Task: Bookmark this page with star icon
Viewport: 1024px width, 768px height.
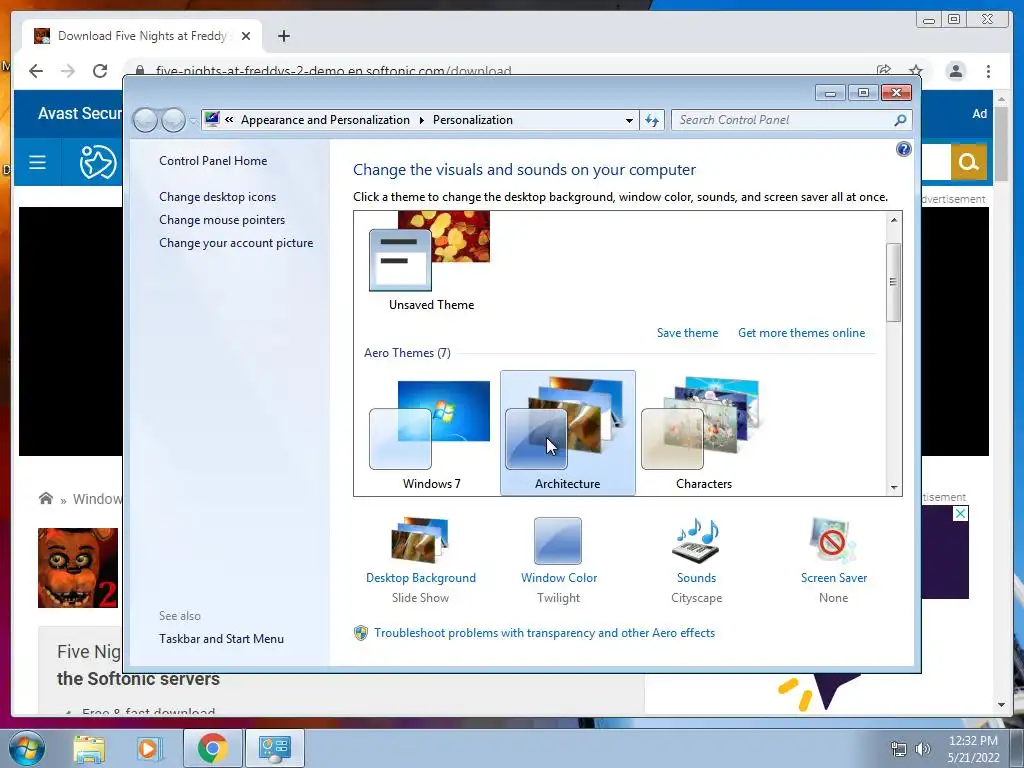Action: coord(916,71)
